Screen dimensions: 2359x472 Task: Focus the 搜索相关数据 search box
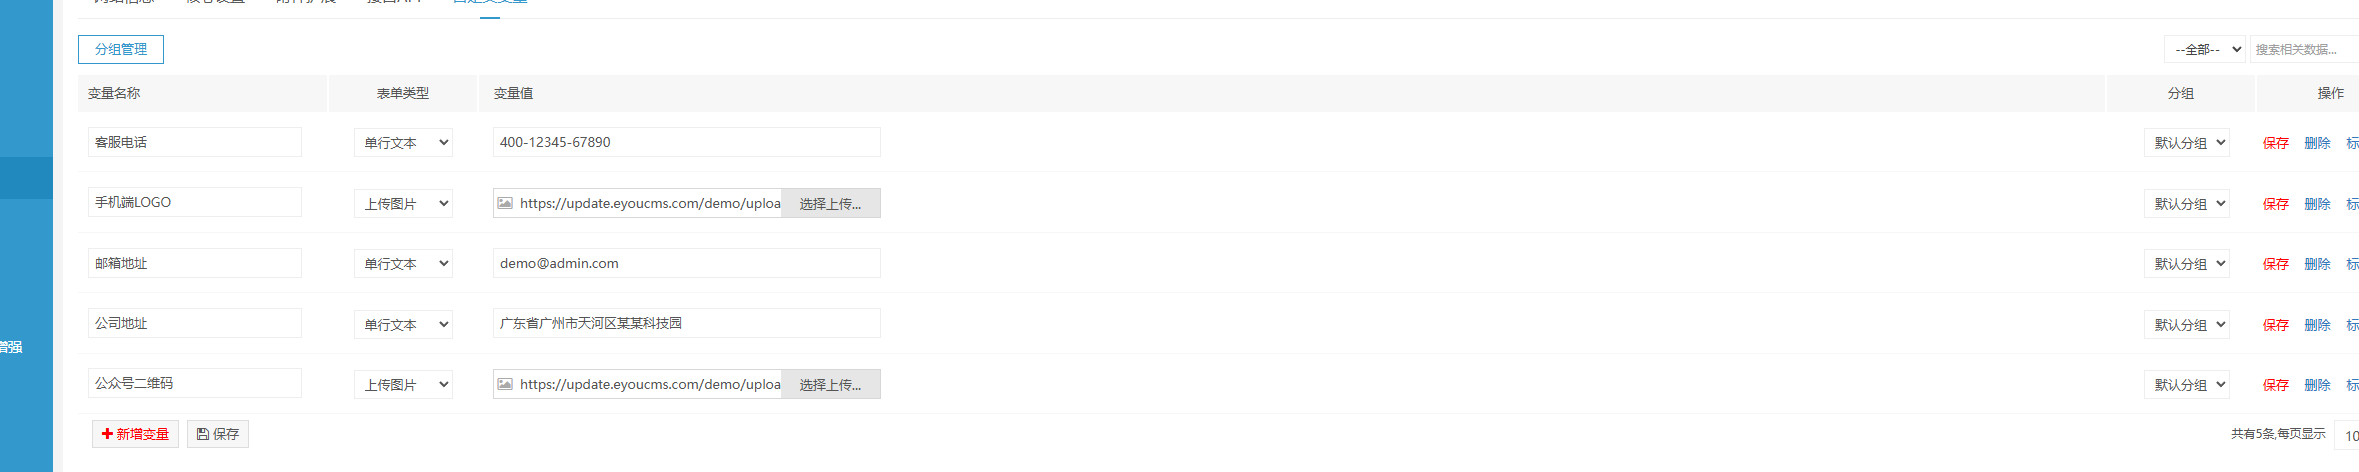[x=2304, y=49]
